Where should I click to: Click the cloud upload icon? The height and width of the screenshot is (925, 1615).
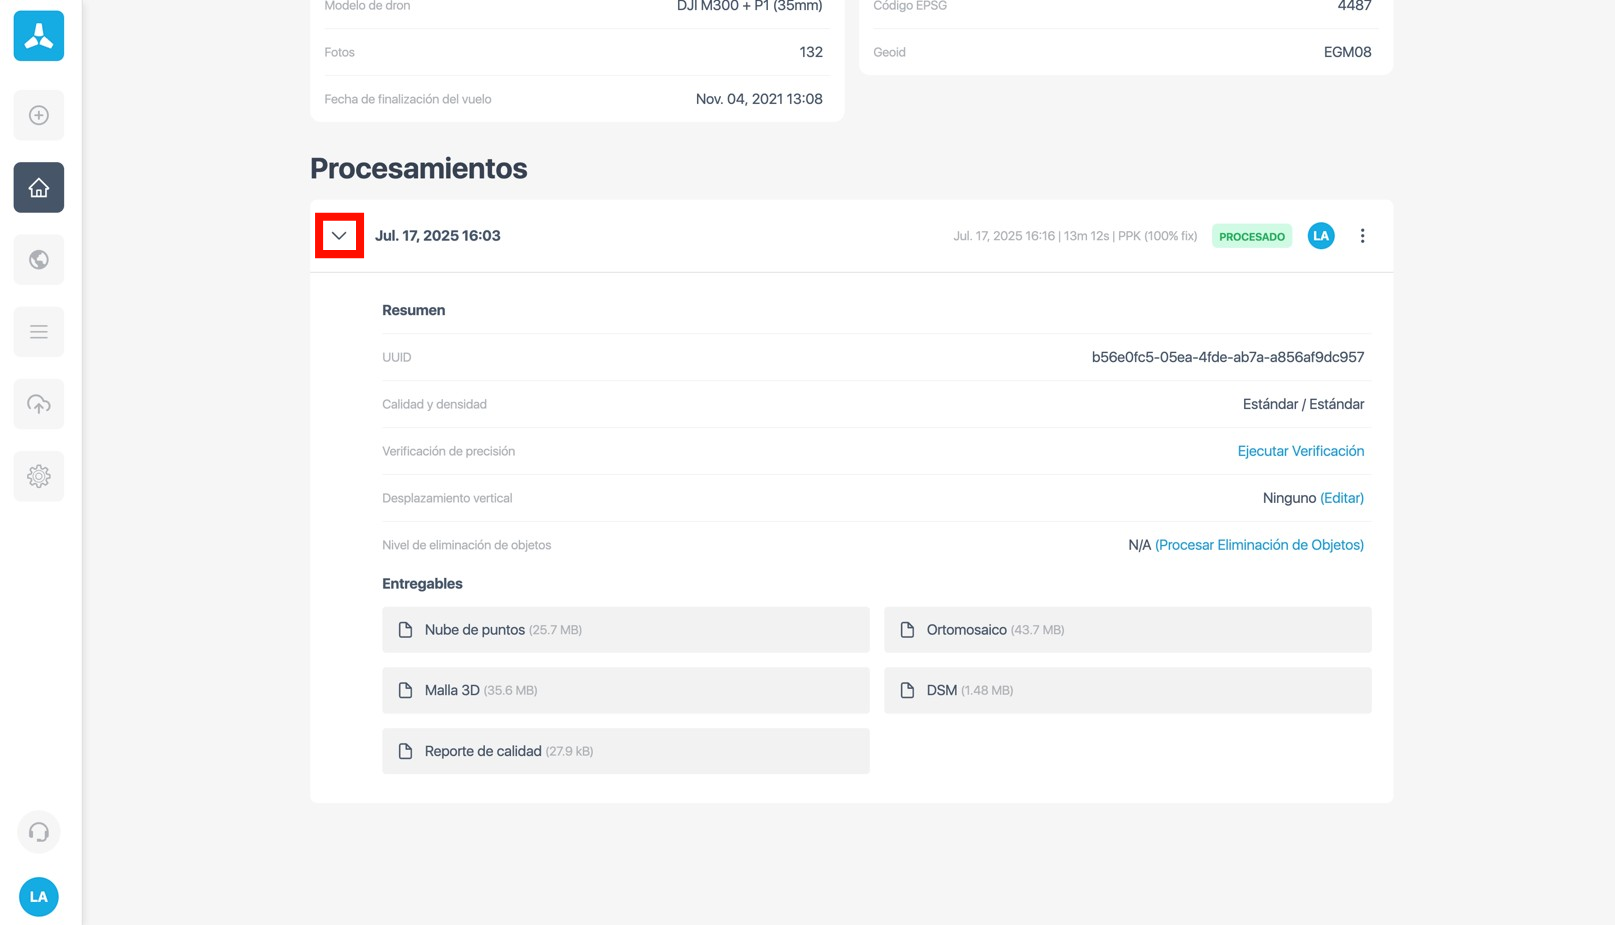coord(38,404)
